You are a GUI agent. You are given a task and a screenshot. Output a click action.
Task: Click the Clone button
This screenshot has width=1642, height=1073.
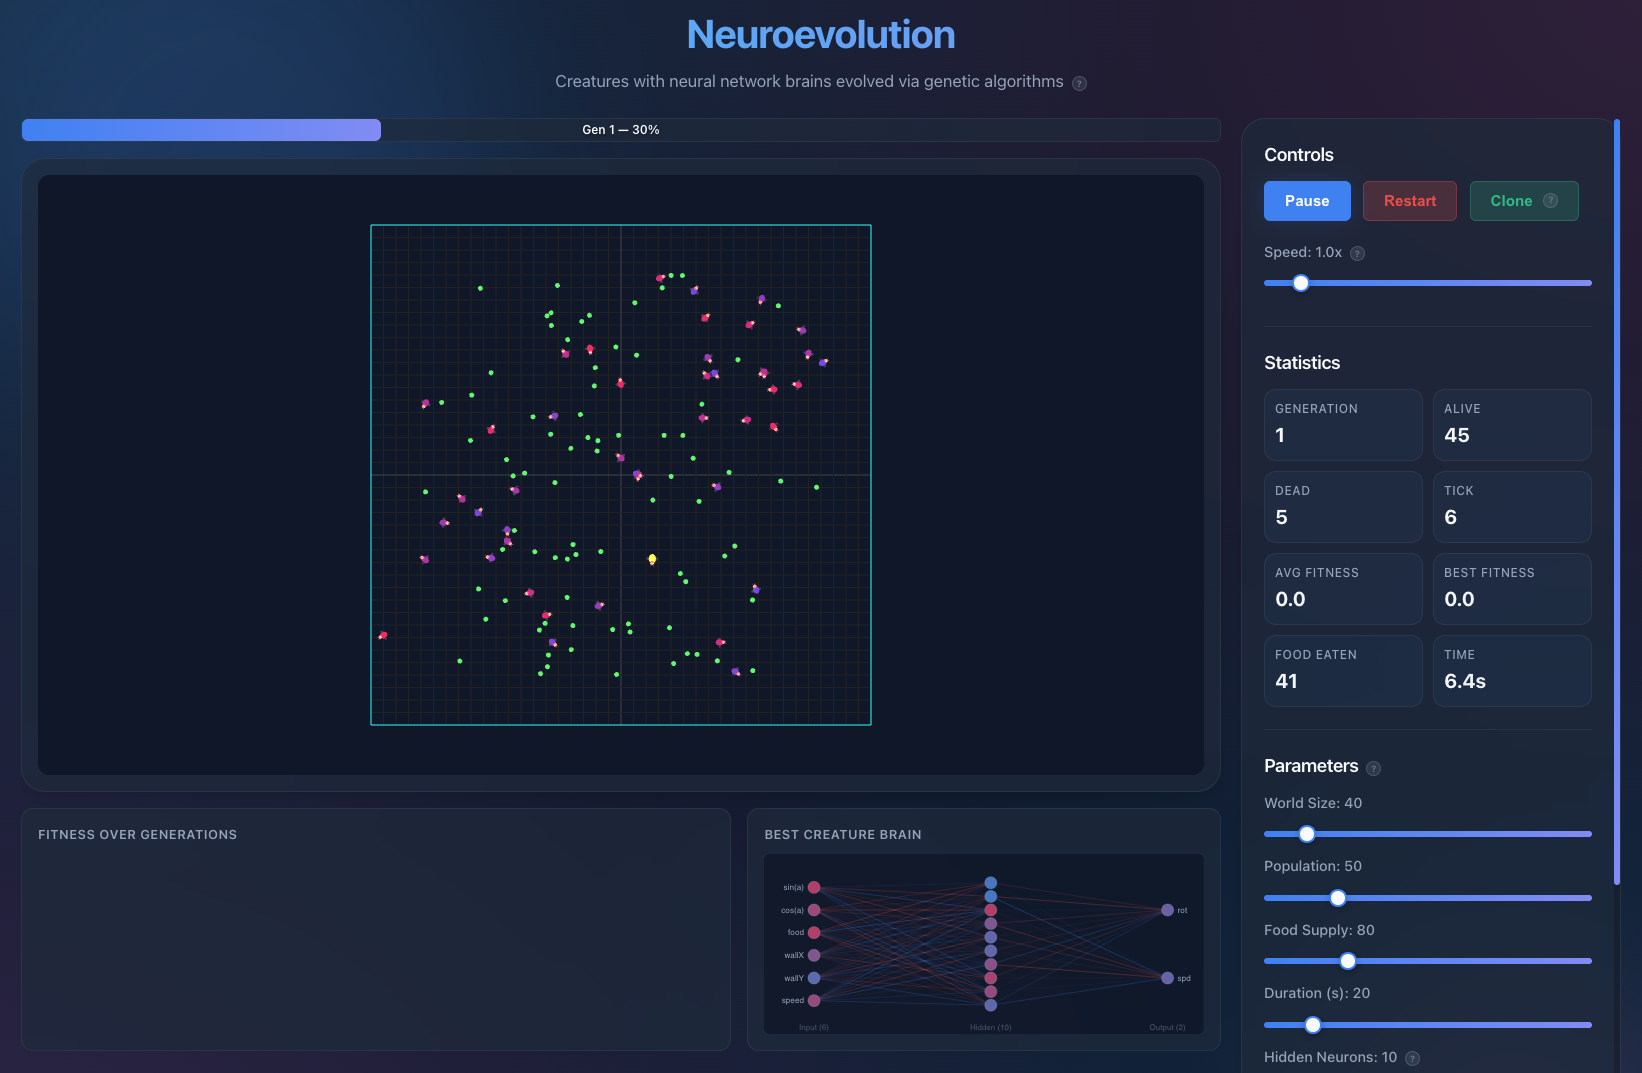1510,201
